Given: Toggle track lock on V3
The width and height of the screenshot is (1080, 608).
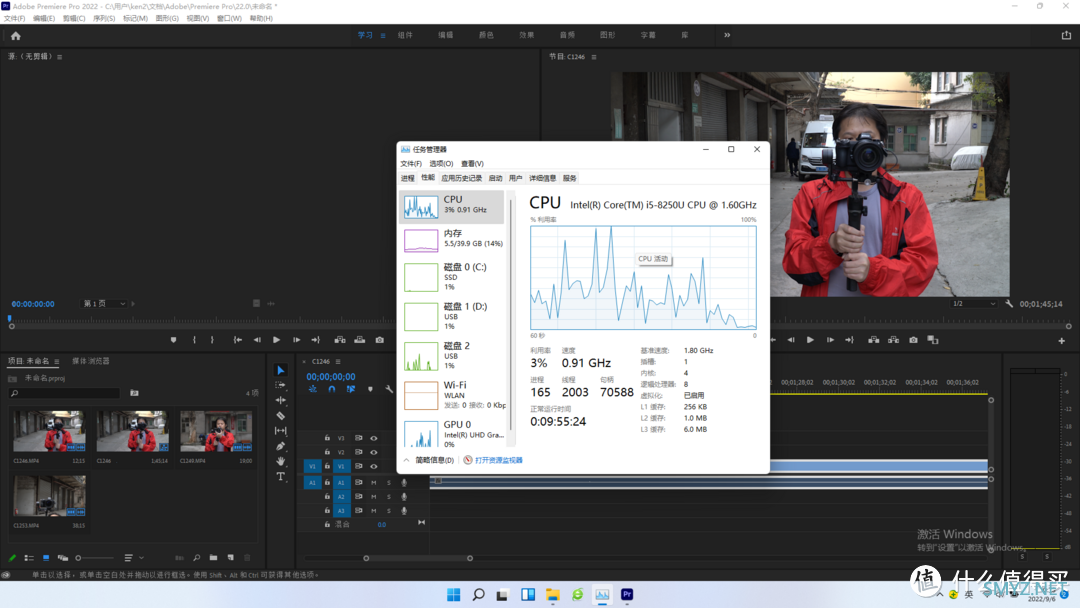Looking at the screenshot, I should 327,438.
